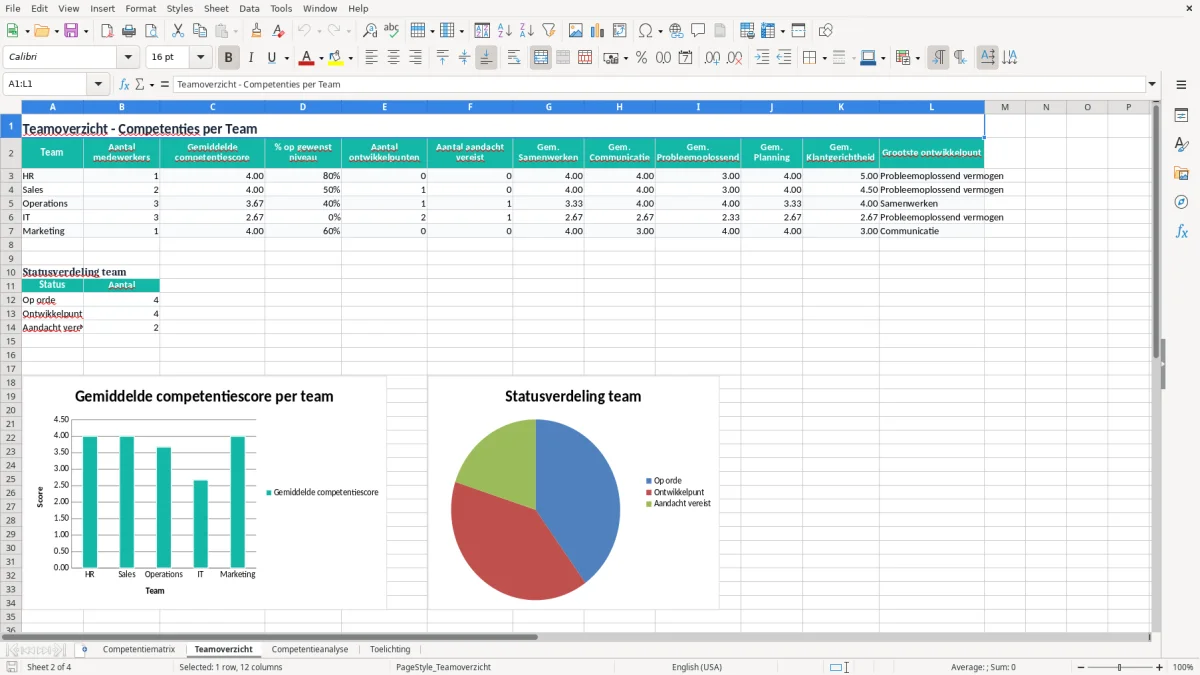This screenshot has height=675, width=1200.
Task: Toggle Italic formatting
Action: coord(251,58)
